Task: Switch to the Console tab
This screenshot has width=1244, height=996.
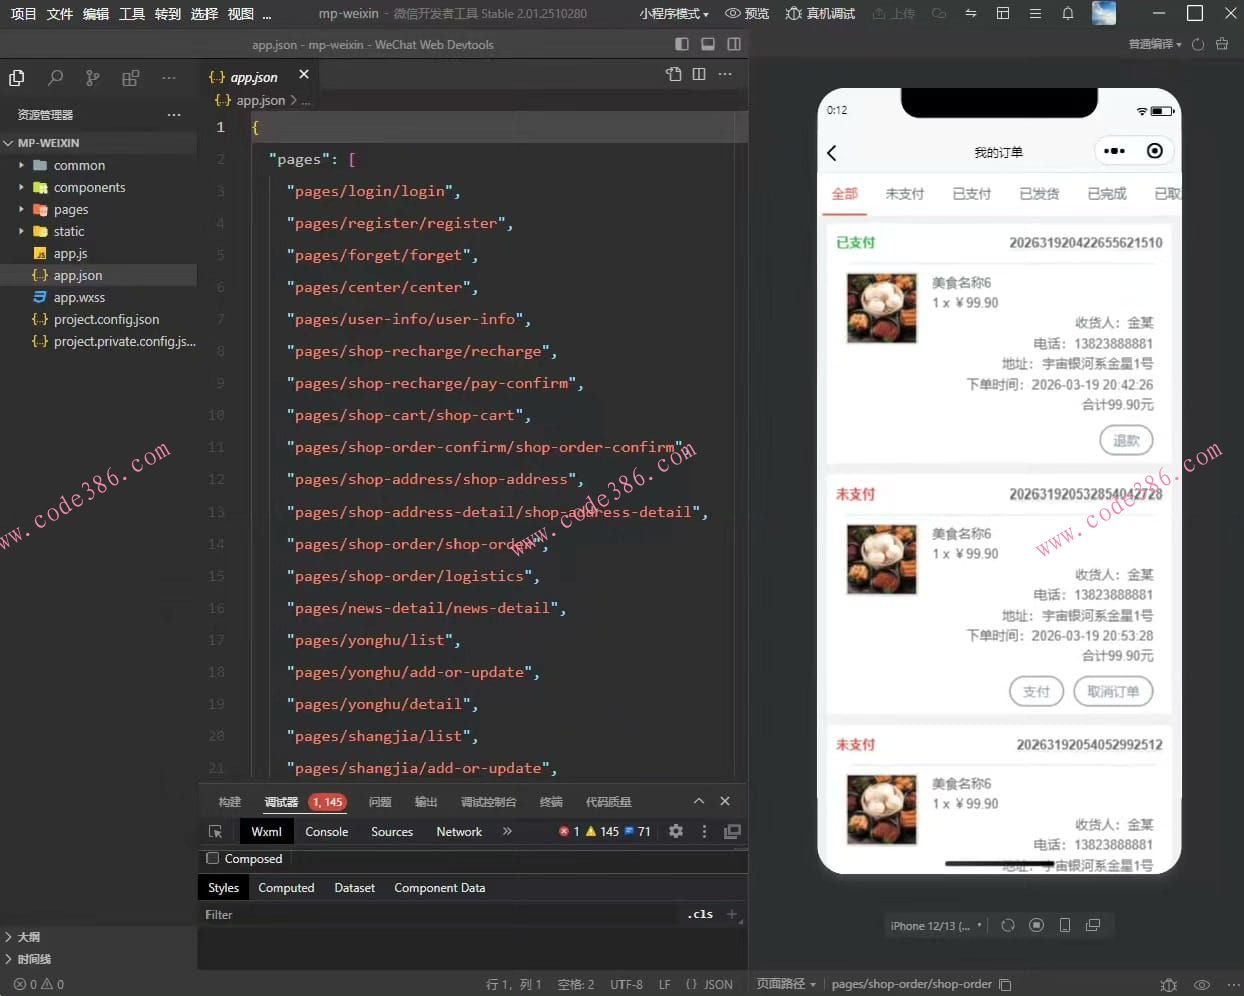Action: click(x=326, y=832)
